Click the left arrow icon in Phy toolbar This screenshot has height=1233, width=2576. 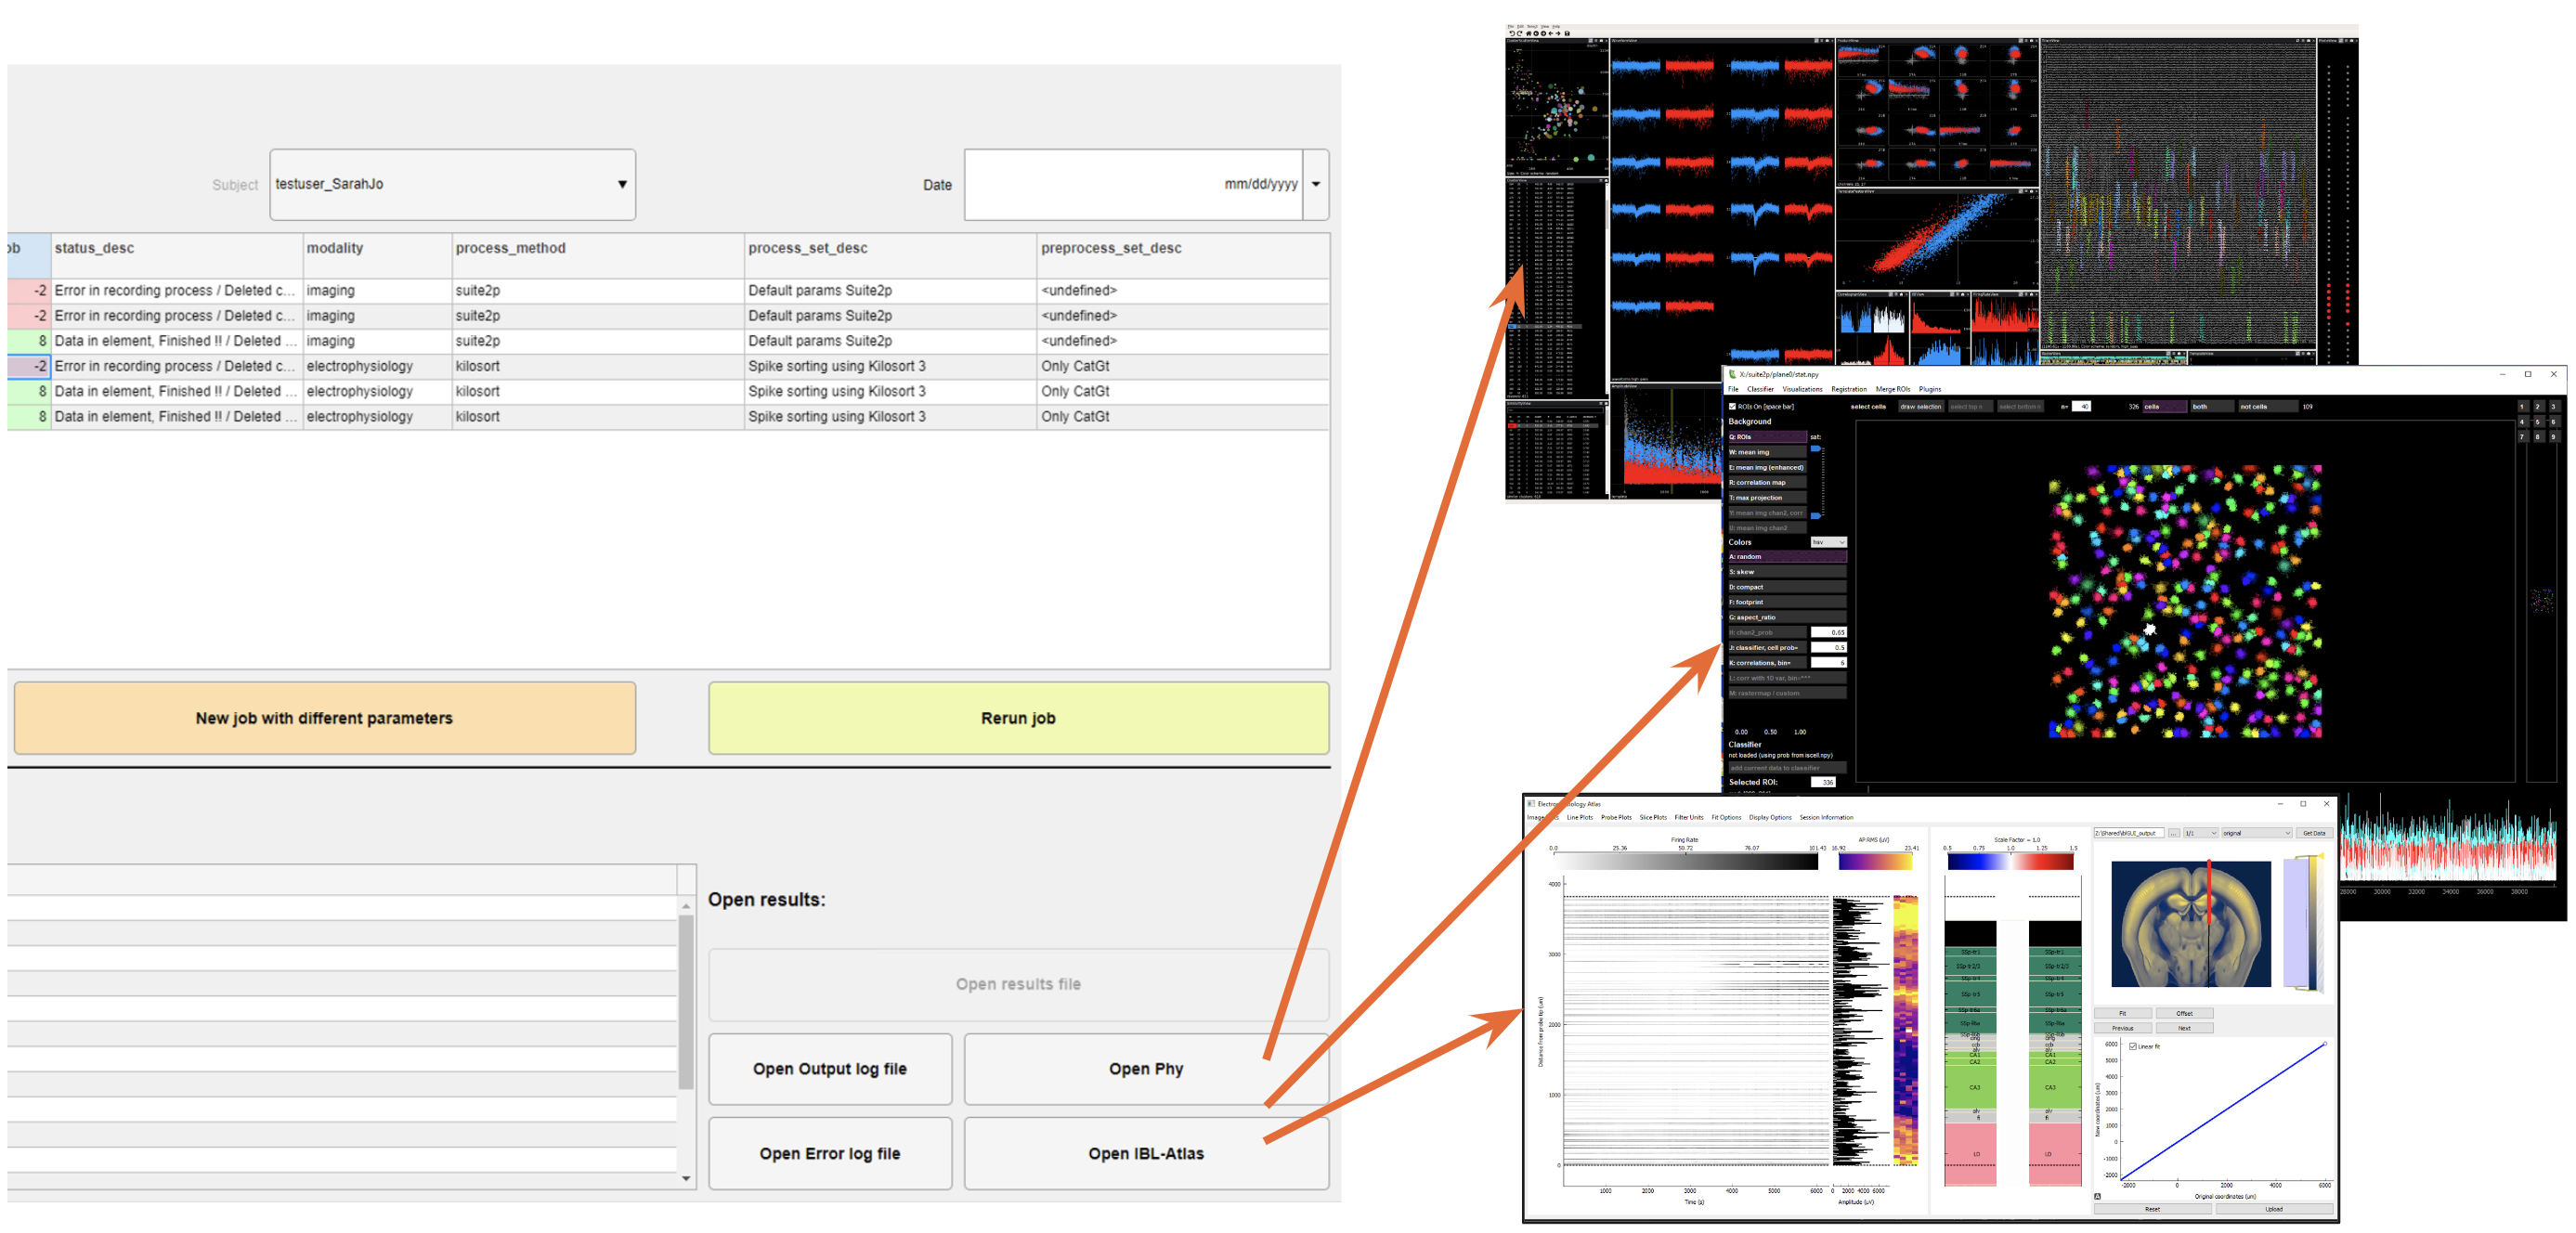[1551, 34]
